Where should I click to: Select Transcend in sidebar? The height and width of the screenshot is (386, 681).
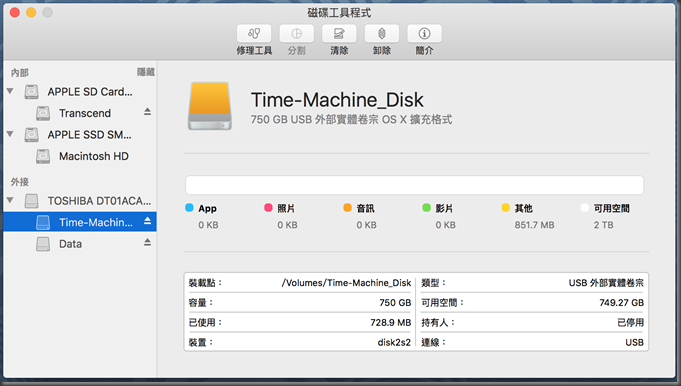85,113
